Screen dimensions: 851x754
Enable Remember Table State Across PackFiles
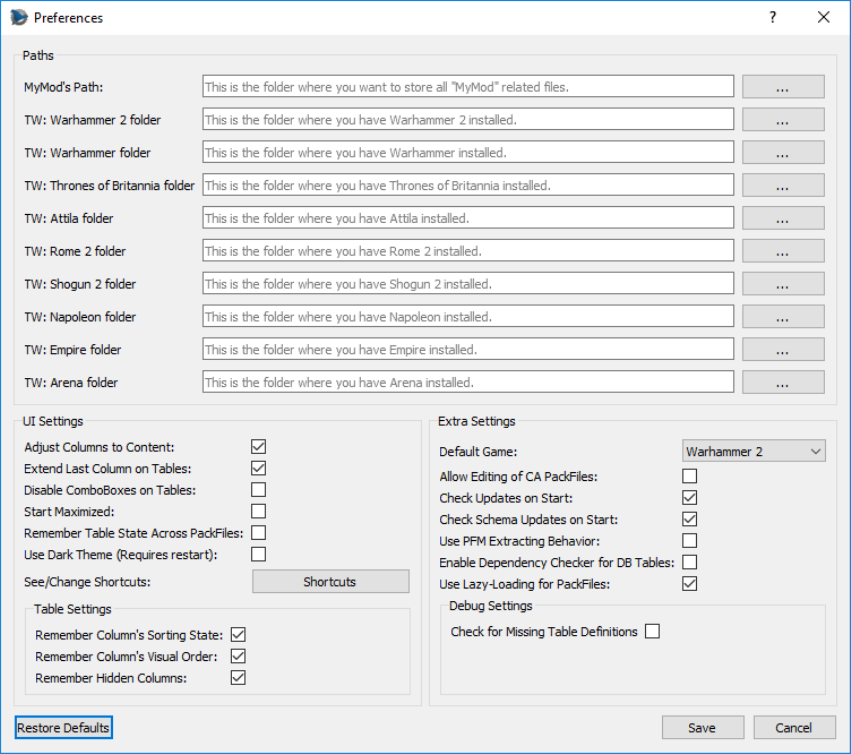[258, 533]
